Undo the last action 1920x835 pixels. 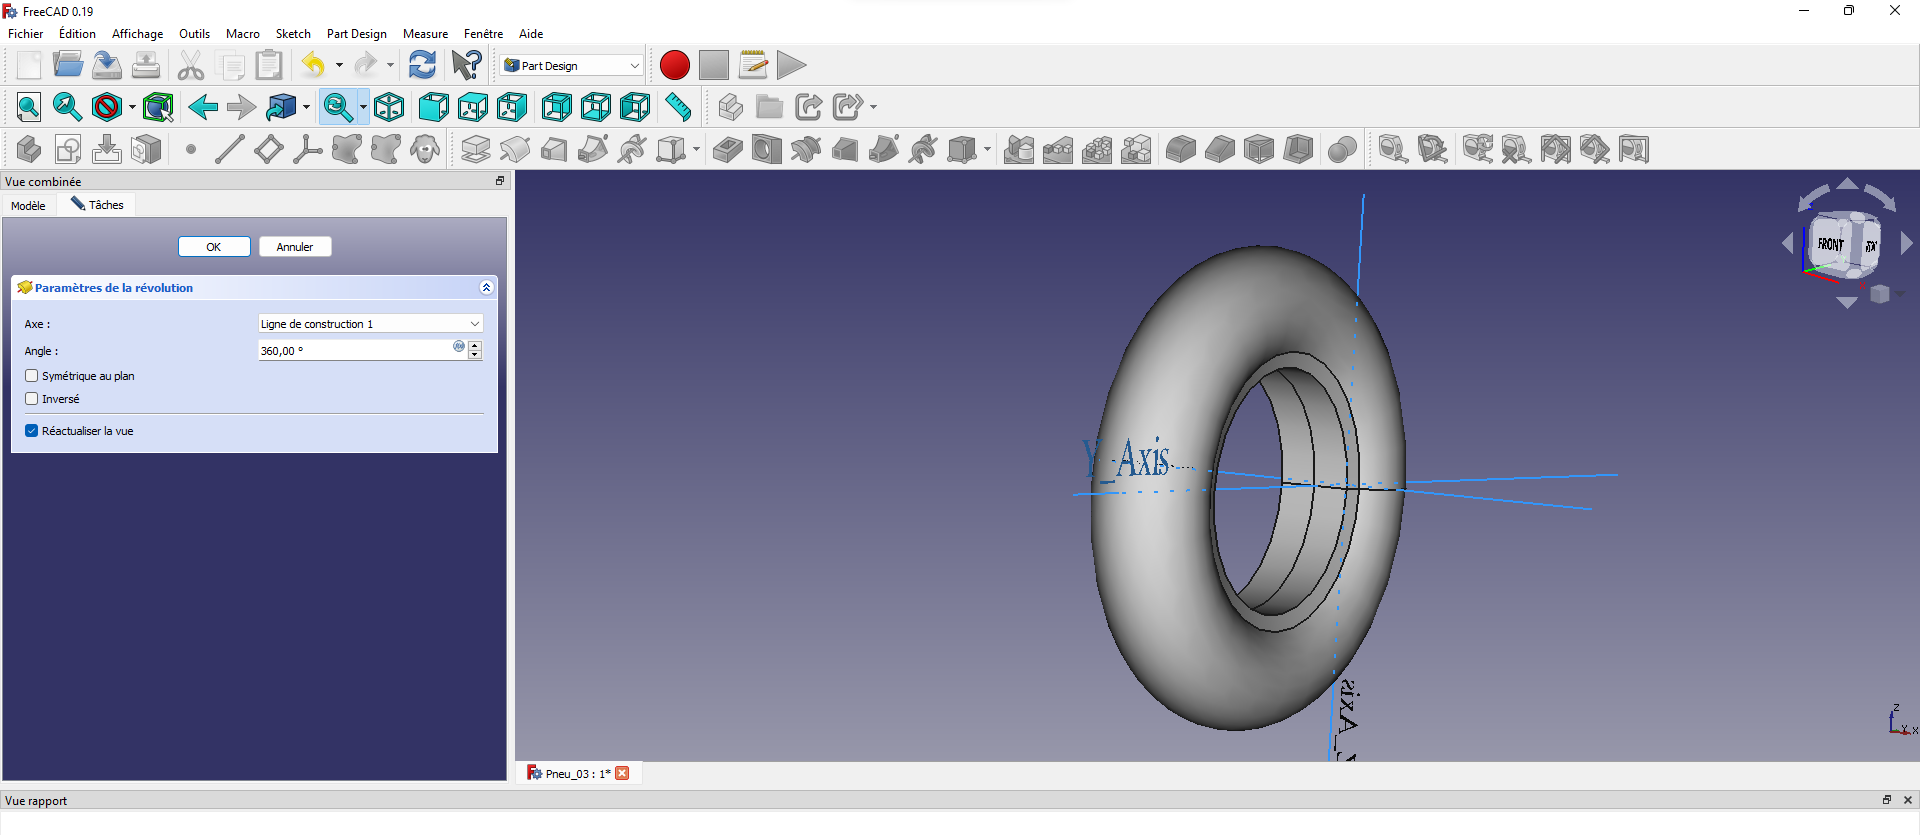[314, 65]
